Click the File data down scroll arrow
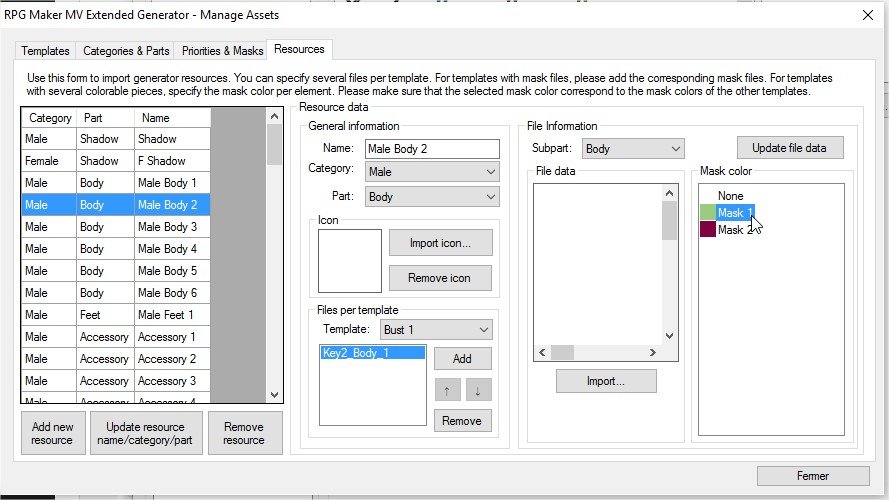 pyautogui.click(x=670, y=336)
